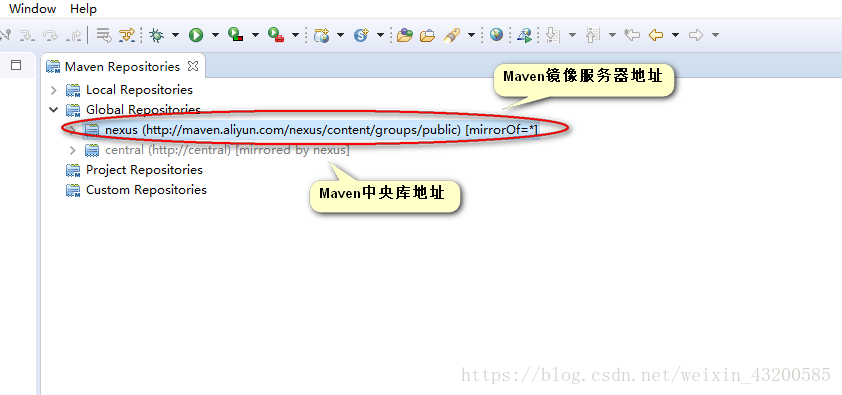Open the Debug dropdown arrow
Image resolution: width=842 pixels, height=395 pixels.
(x=175, y=35)
